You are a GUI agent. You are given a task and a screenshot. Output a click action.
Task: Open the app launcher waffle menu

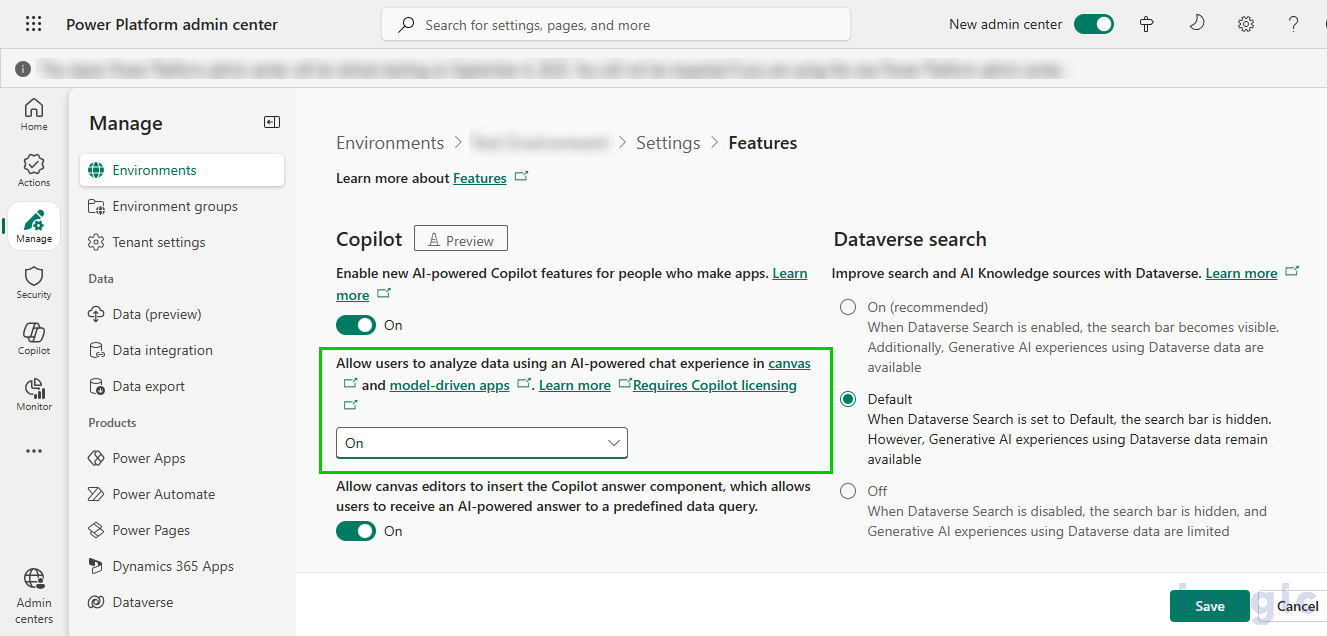coord(33,24)
